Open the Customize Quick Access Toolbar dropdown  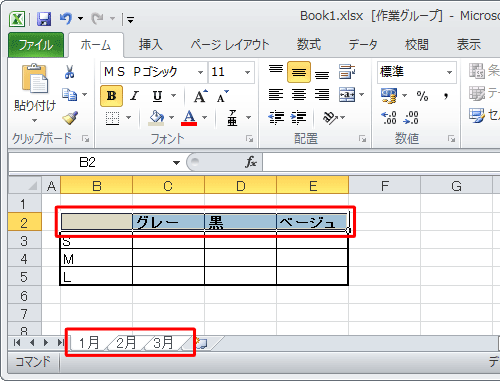(130, 20)
